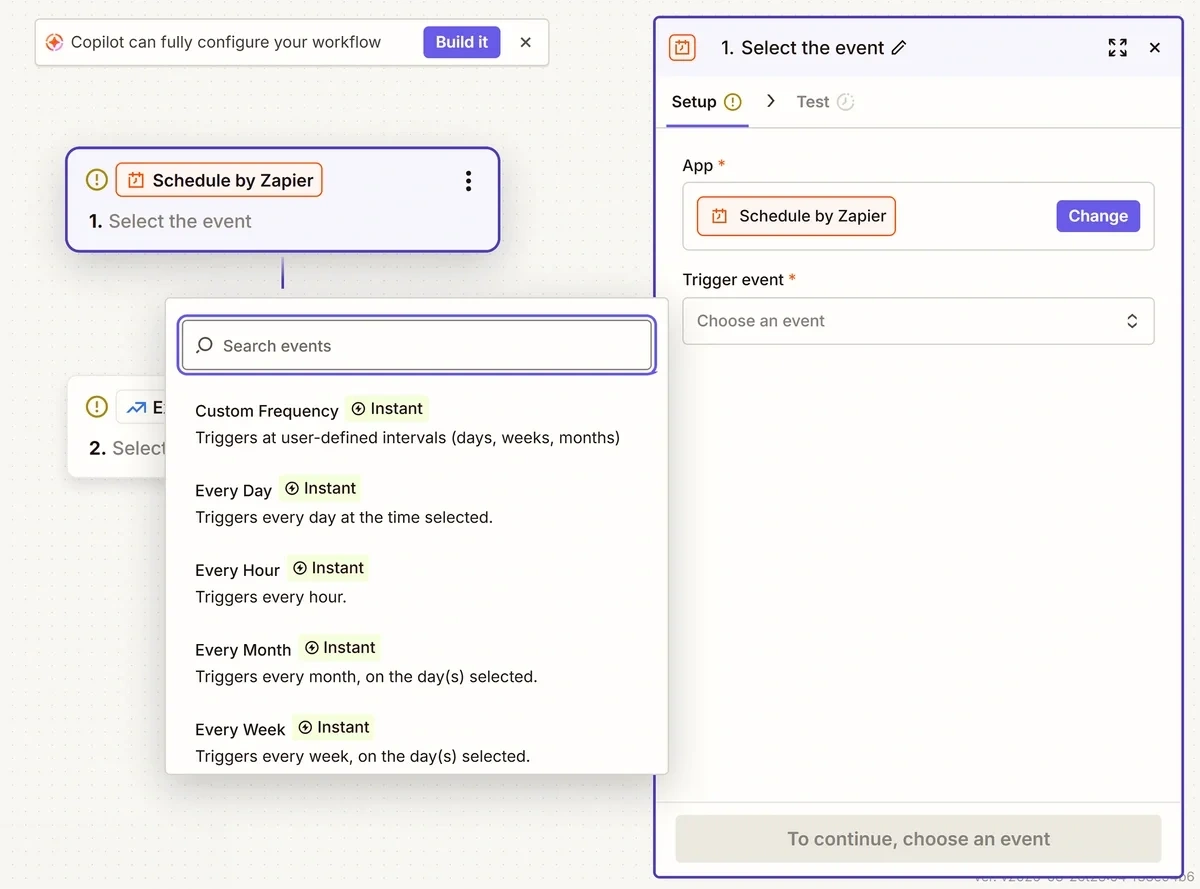Screen dimensions: 1200x889
Task: Click the Instant badge beside Every Hour
Action: (328, 568)
